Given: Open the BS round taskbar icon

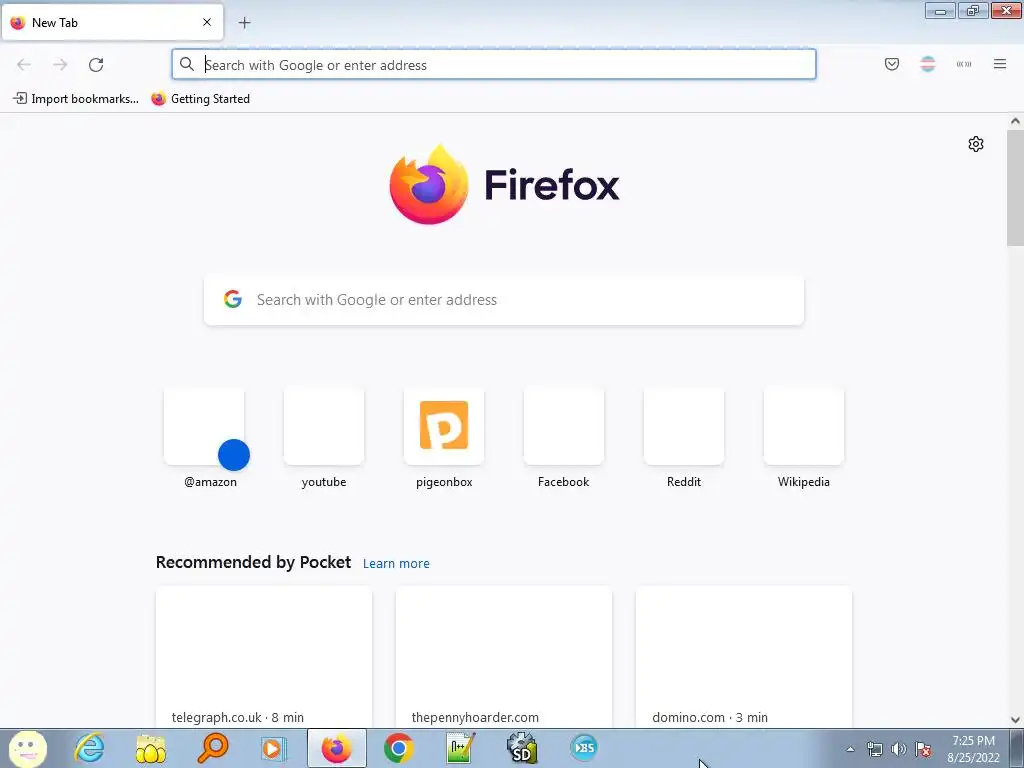Looking at the screenshot, I should tap(584, 748).
